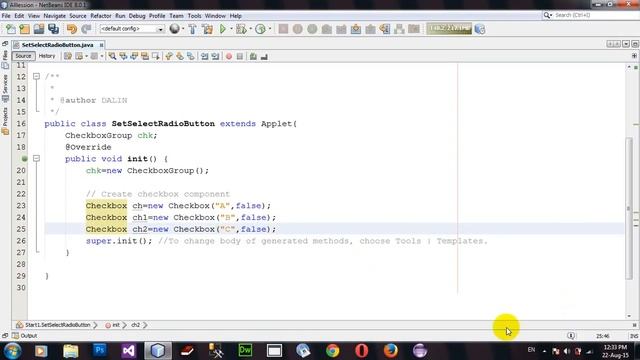The height and width of the screenshot is (360, 640).
Task: Click the Last Edit editor toolbar icon
Action: click(68, 56)
